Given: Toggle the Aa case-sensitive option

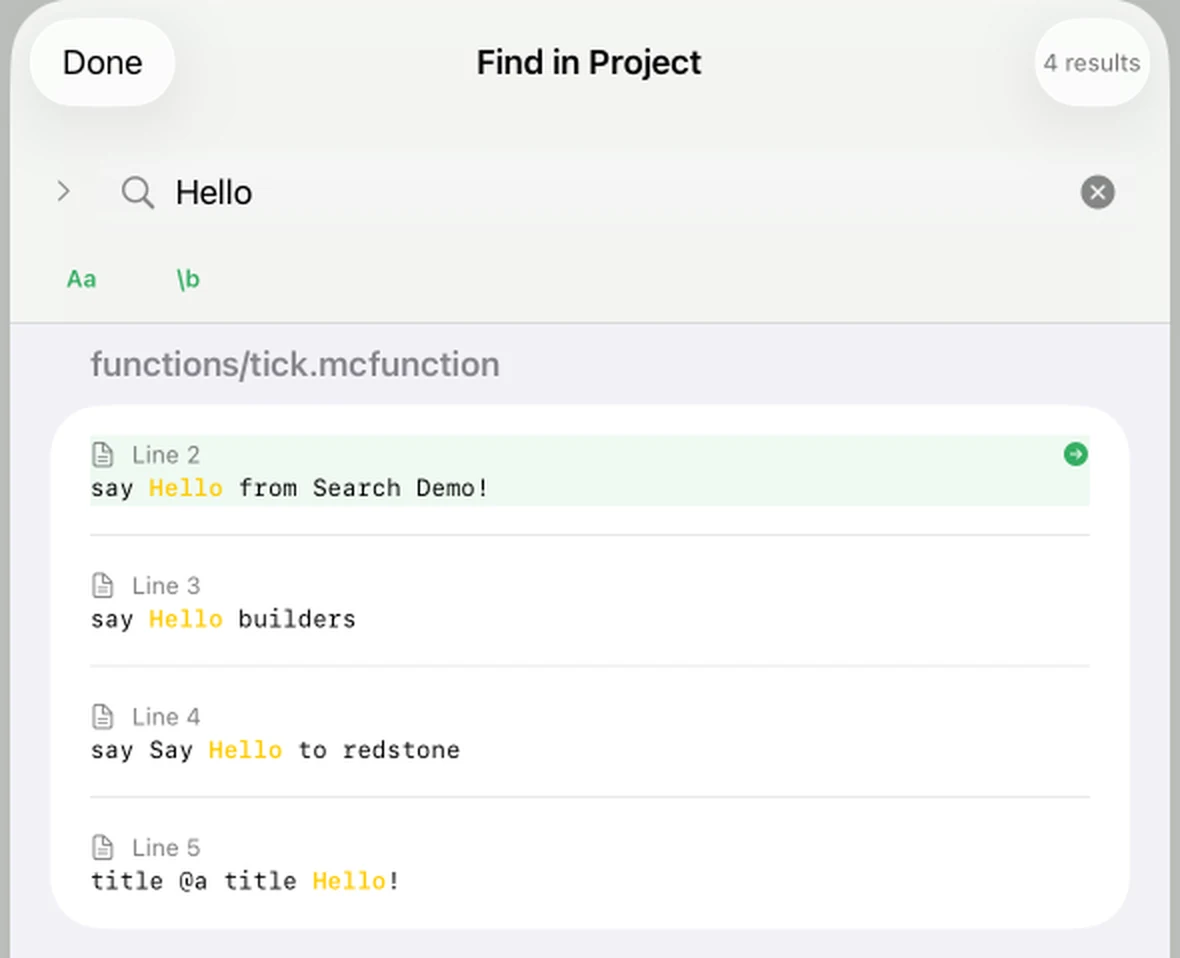Looking at the screenshot, I should coord(81,279).
